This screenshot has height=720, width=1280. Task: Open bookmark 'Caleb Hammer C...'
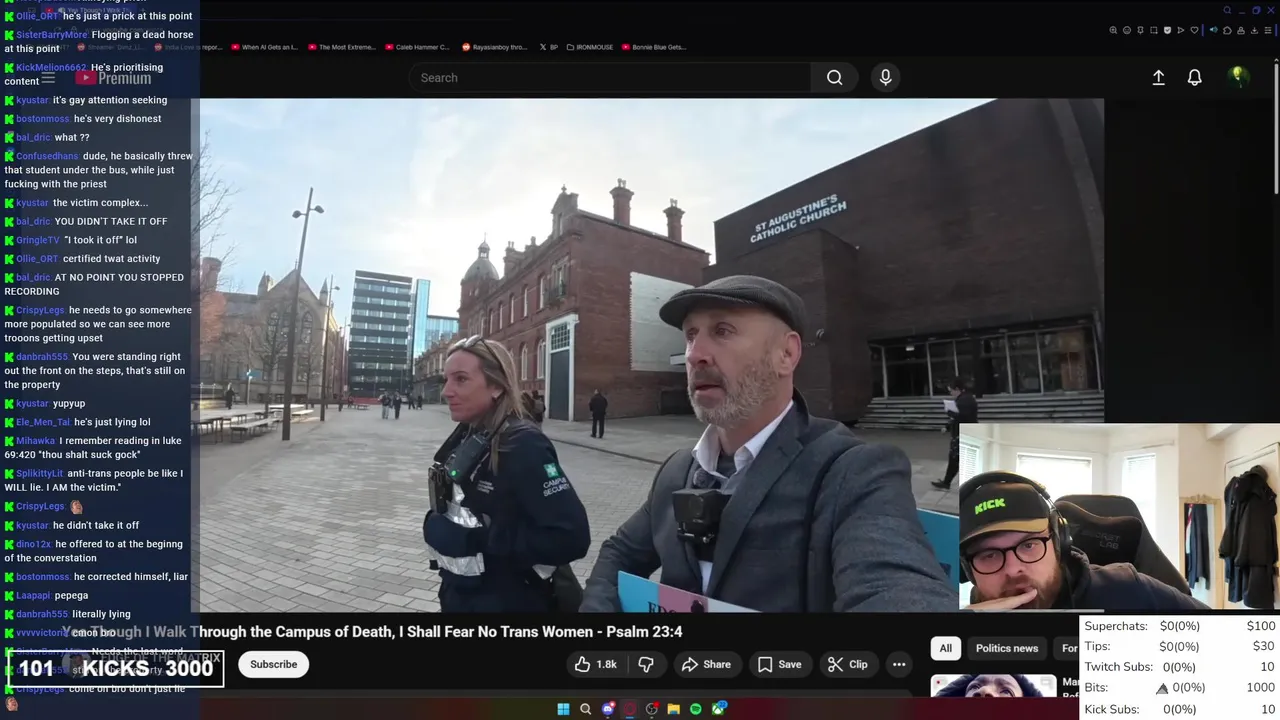point(417,47)
